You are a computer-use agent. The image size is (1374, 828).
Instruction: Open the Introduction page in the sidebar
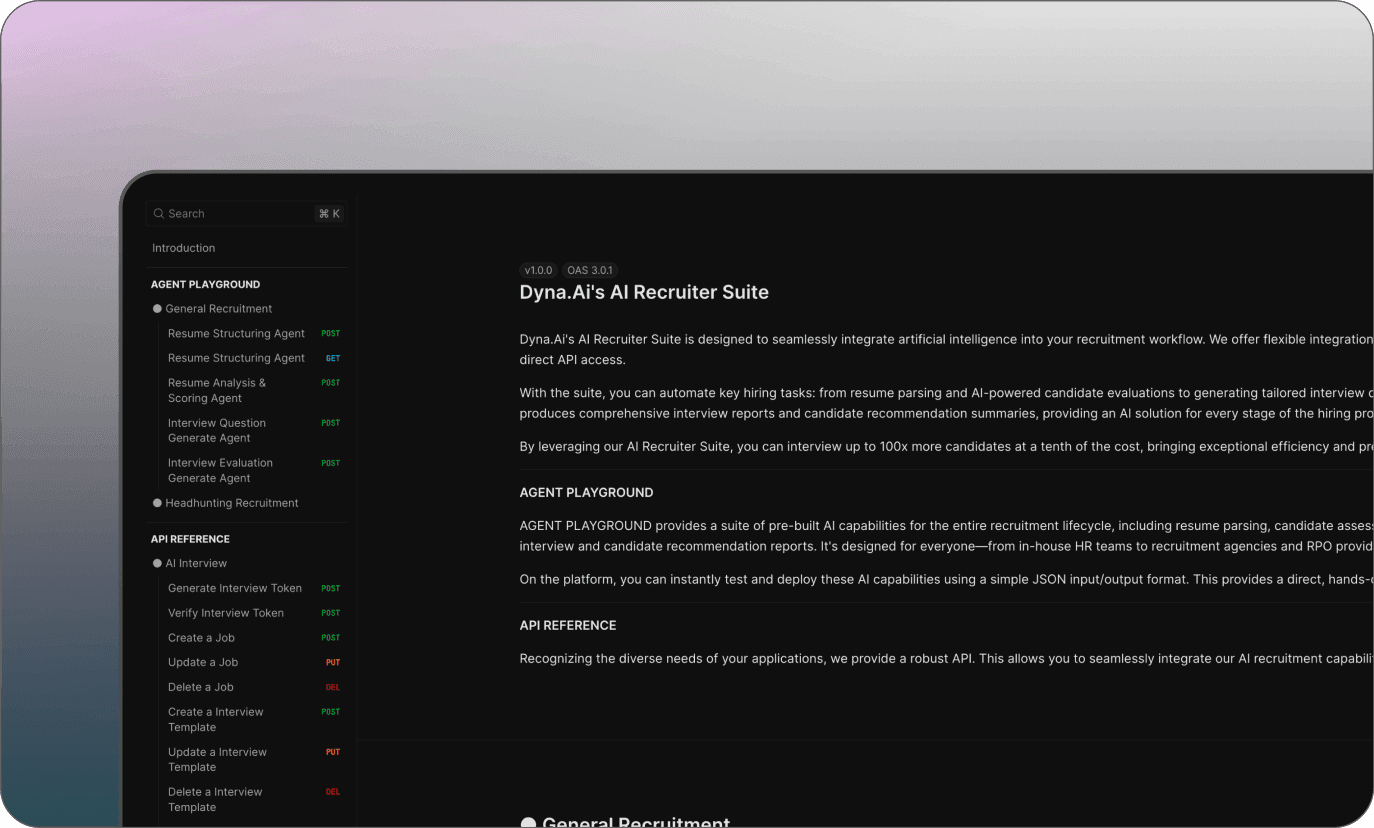184,248
